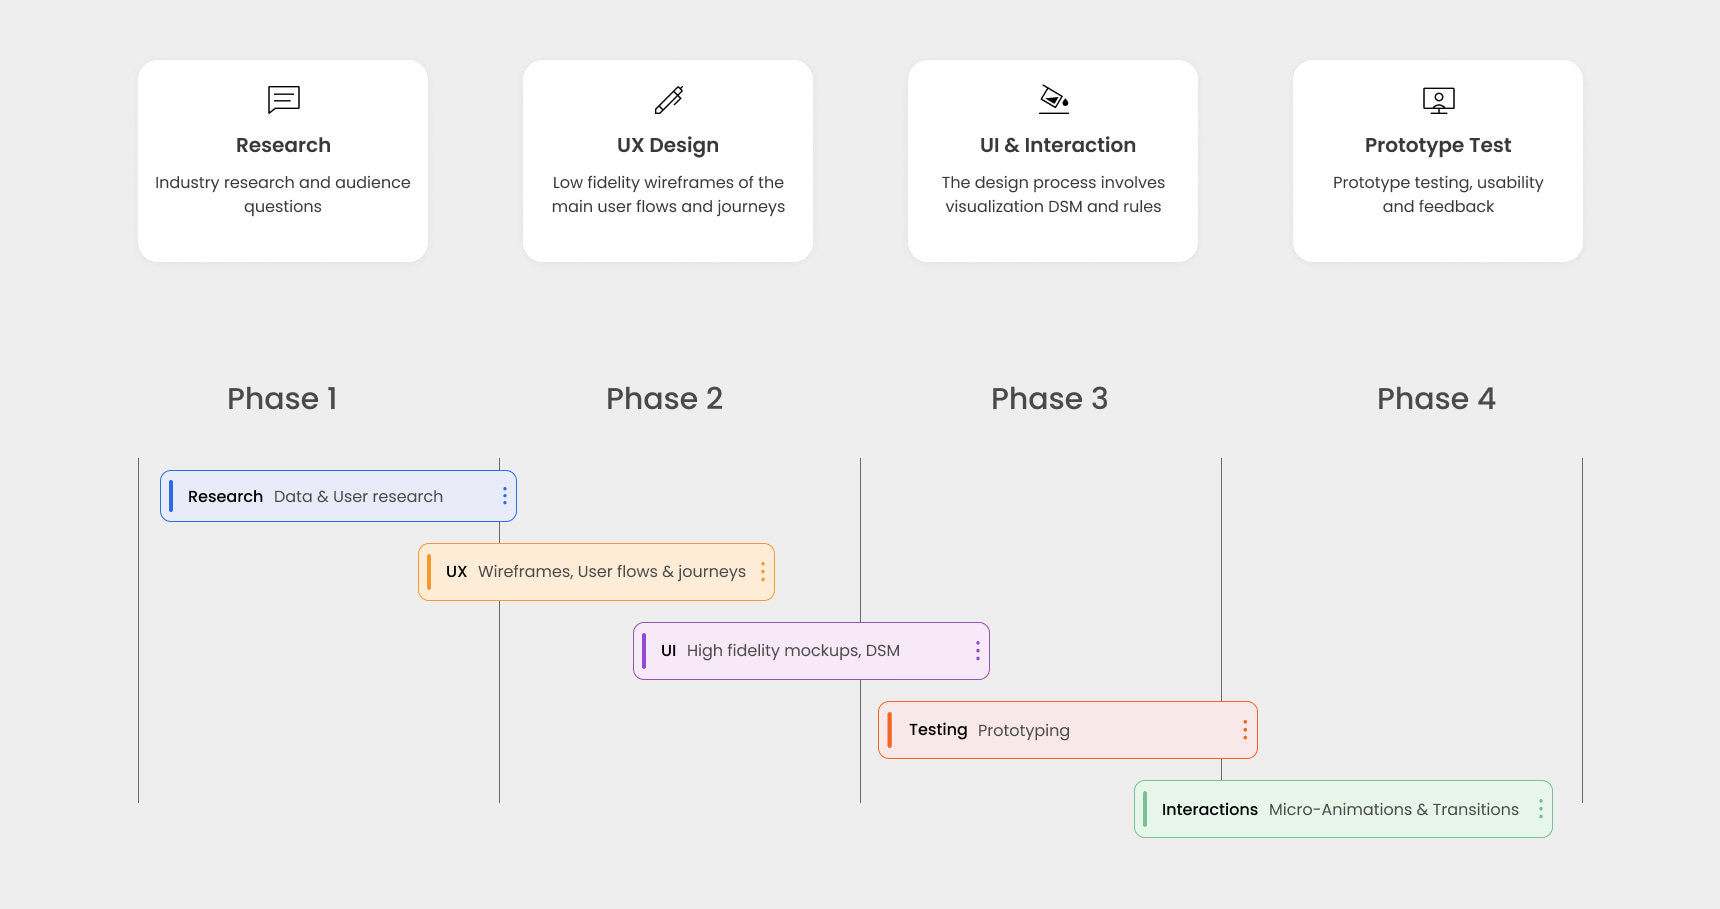Select the Phase 2 heading
The width and height of the screenshot is (1720, 909).
[x=664, y=399]
